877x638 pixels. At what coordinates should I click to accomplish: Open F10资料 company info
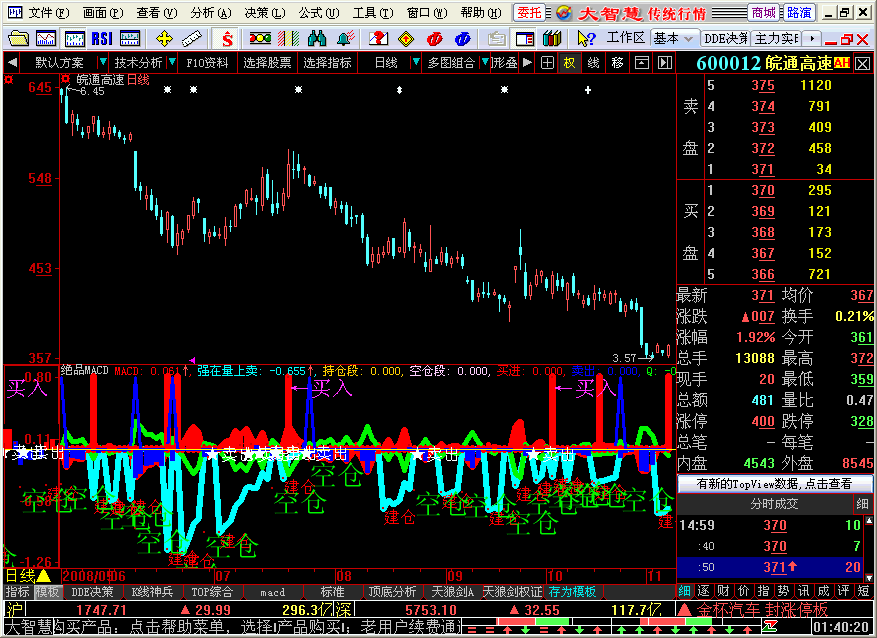pyautogui.click(x=207, y=62)
